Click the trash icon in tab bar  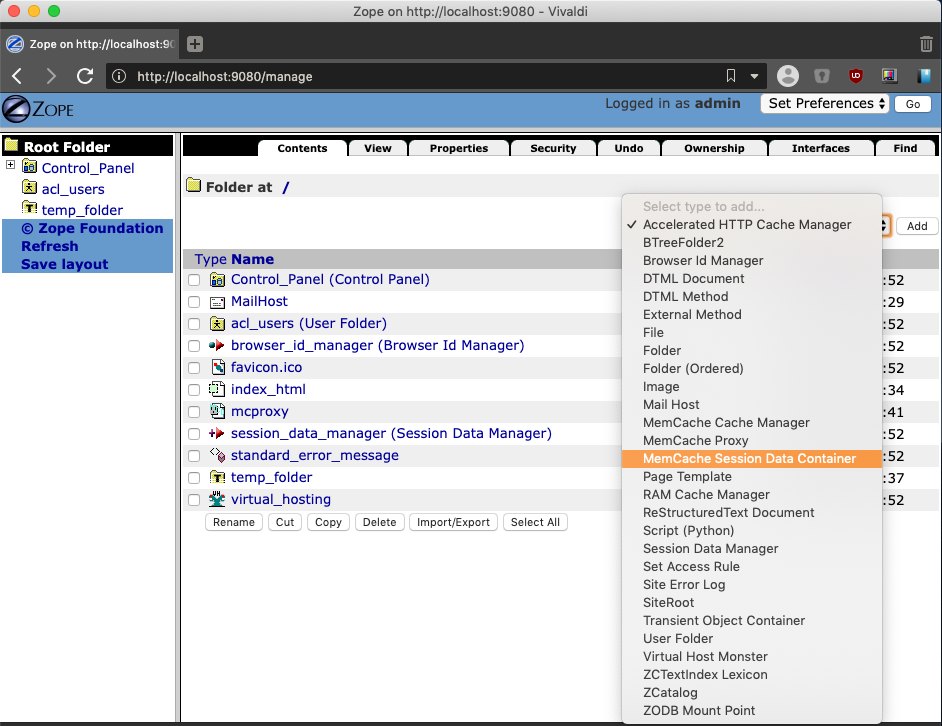coord(926,44)
